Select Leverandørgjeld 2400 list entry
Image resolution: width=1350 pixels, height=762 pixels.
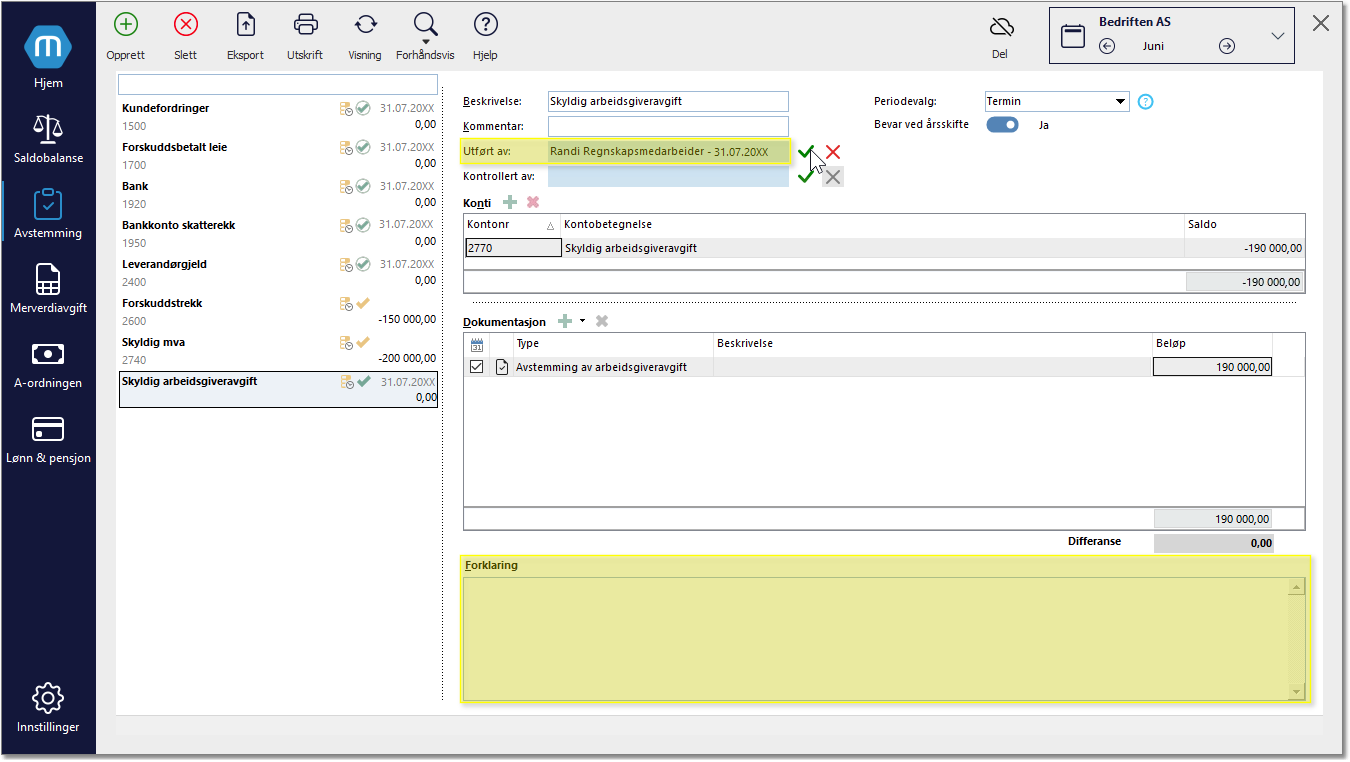278,272
